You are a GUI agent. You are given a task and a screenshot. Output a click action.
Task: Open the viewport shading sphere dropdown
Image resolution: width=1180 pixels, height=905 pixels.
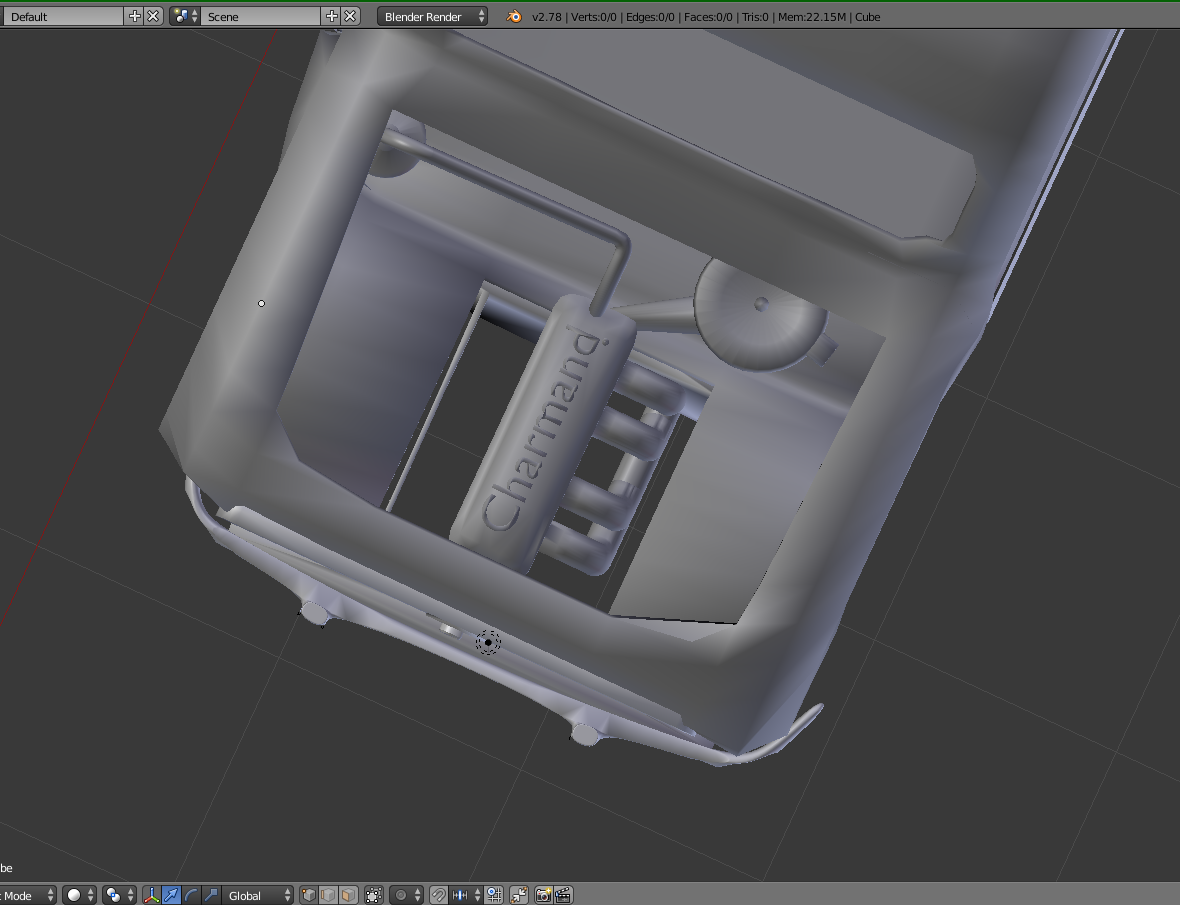pyautogui.click(x=79, y=895)
